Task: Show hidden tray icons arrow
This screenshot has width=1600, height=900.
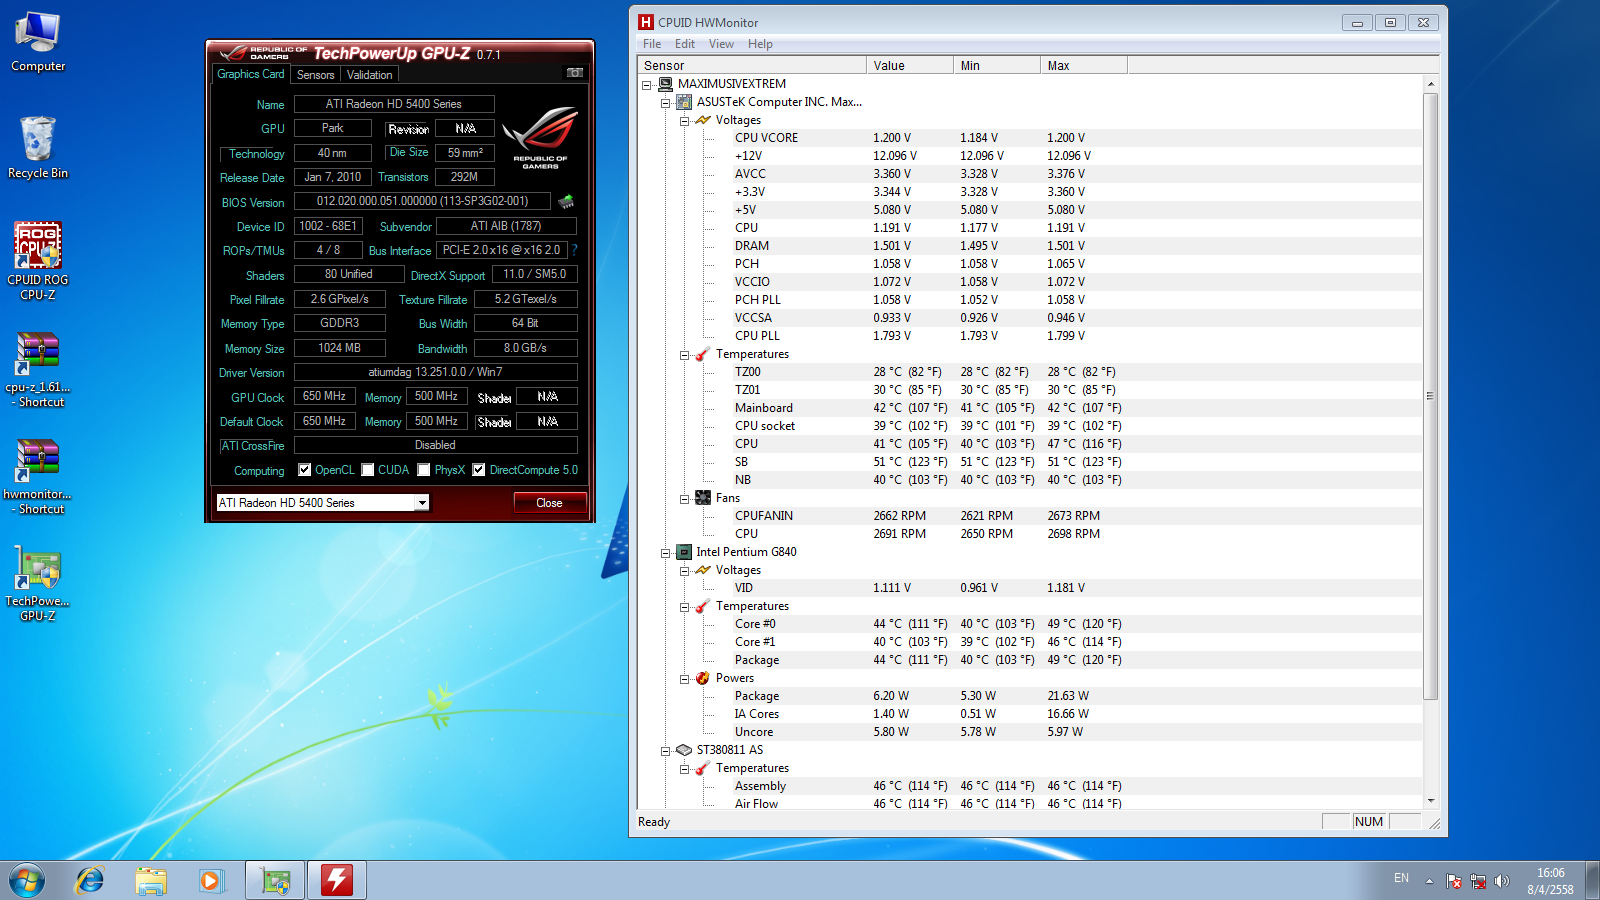Action: 1429,881
